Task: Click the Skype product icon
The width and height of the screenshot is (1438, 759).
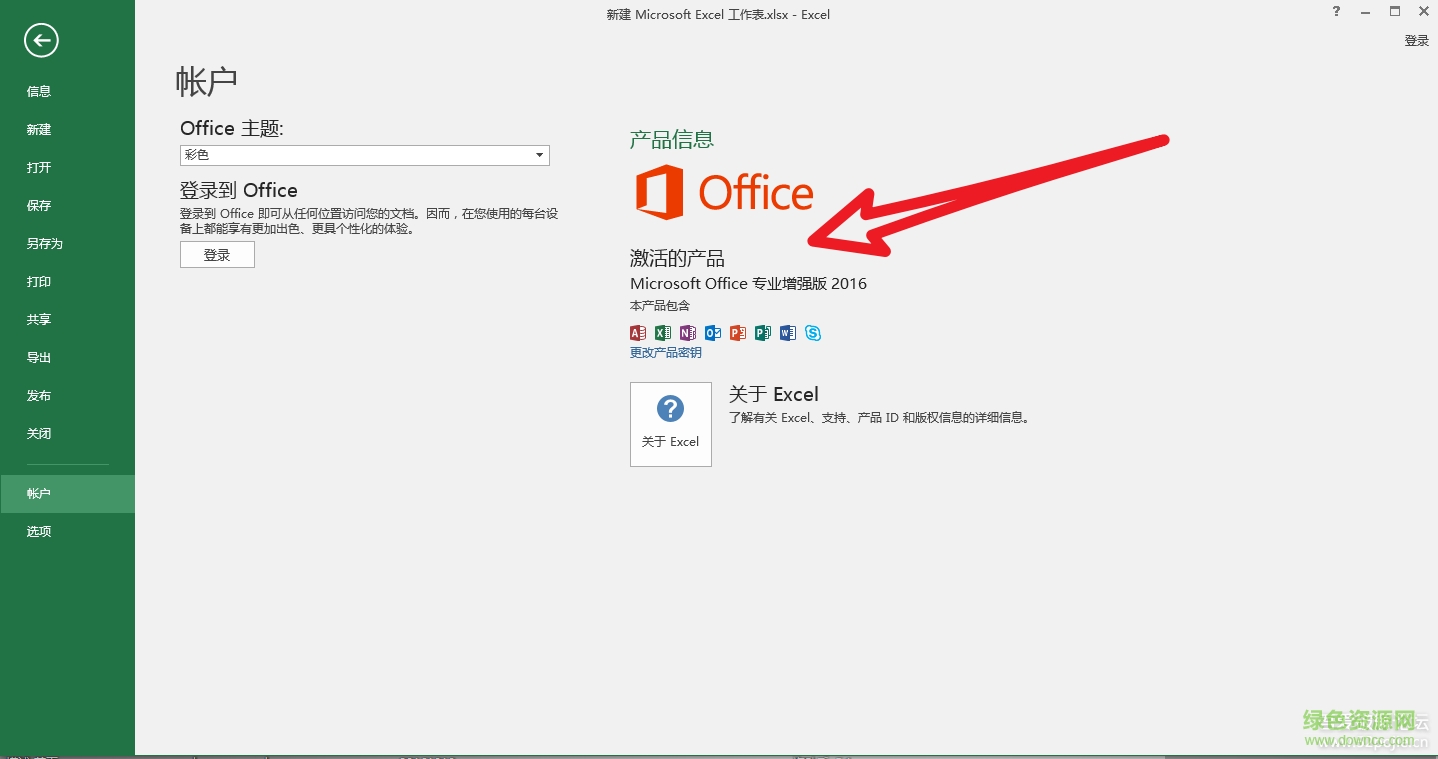Action: [x=813, y=333]
